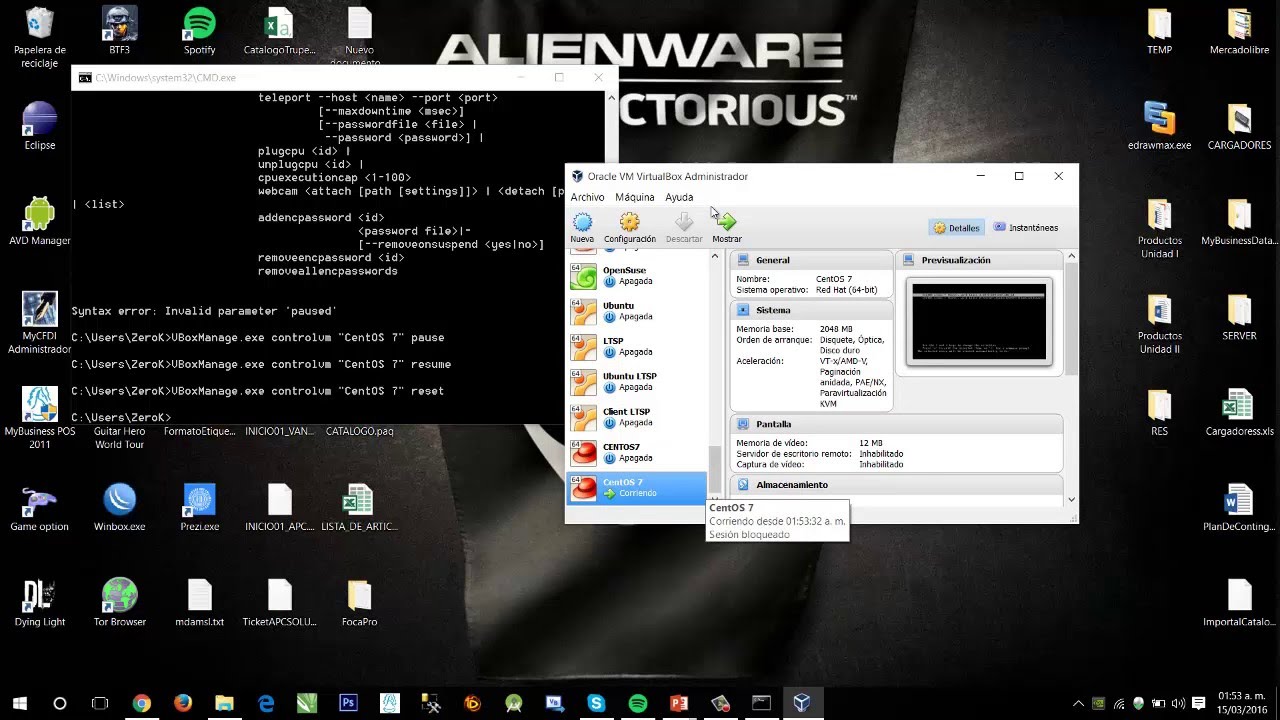The height and width of the screenshot is (720, 1280).
Task: Click the VM preview thumbnail
Action: click(x=979, y=322)
